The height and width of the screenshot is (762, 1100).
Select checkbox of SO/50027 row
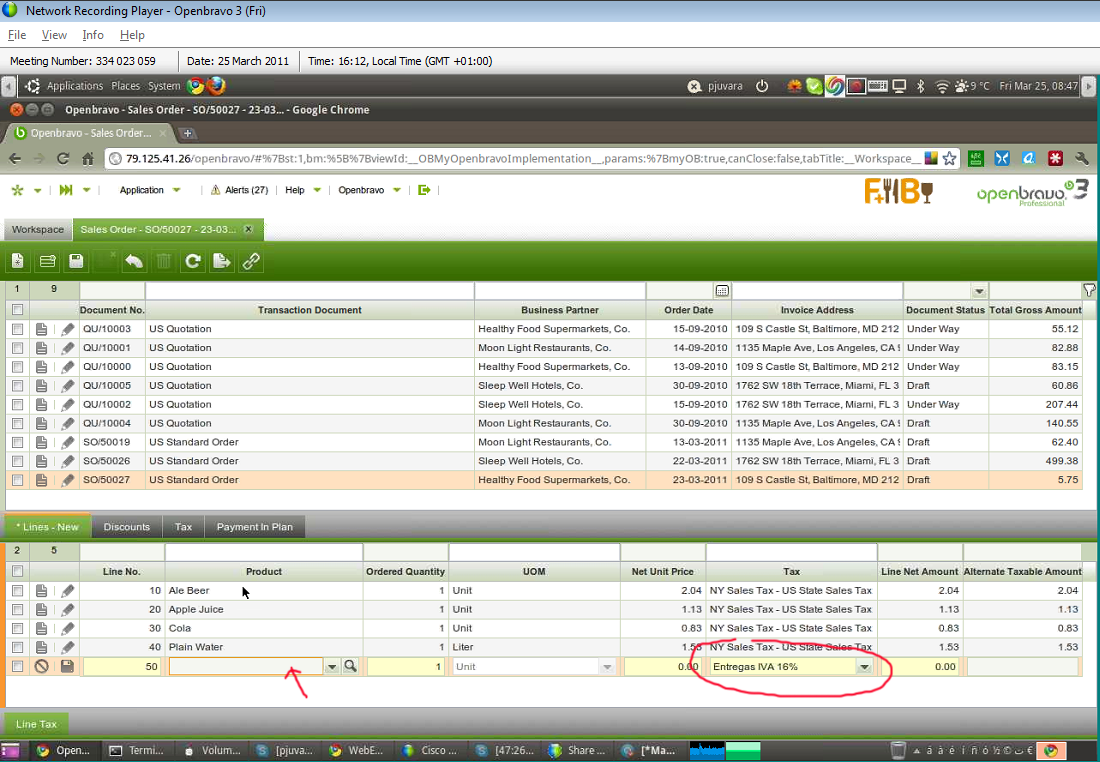click(18, 480)
